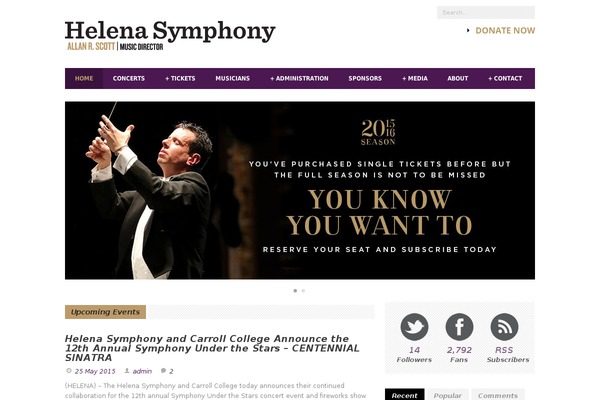The width and height of the screenshot is (600, 400).
Task: Click the 2015-16 season banner image
Action: (300, 190)
